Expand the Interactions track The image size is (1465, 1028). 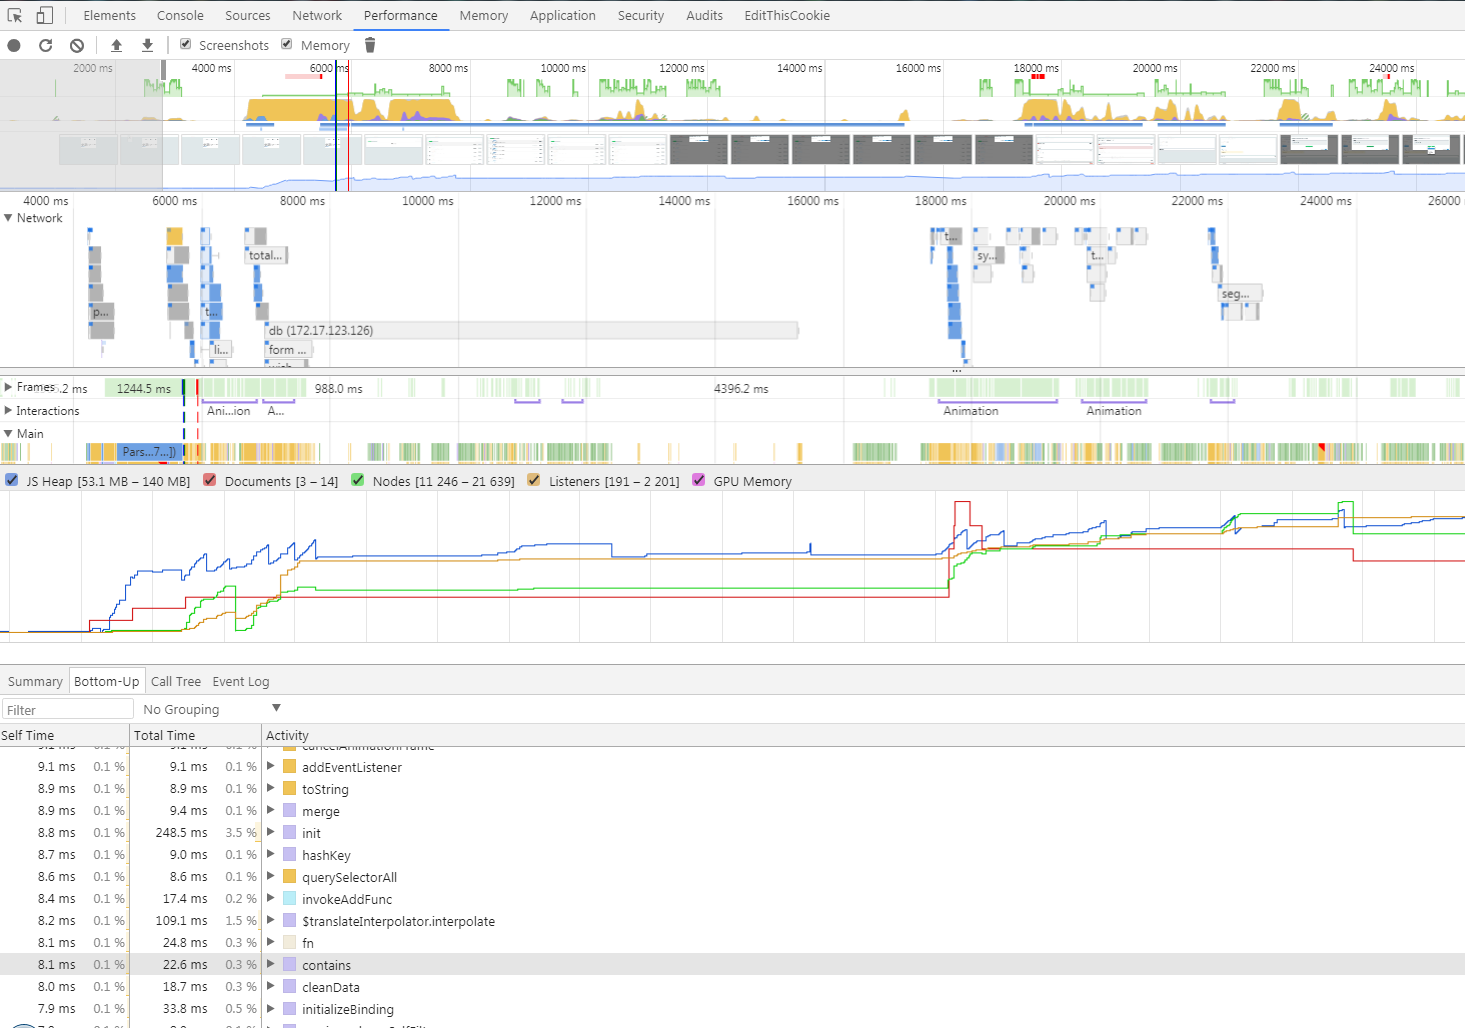point(8,411)
